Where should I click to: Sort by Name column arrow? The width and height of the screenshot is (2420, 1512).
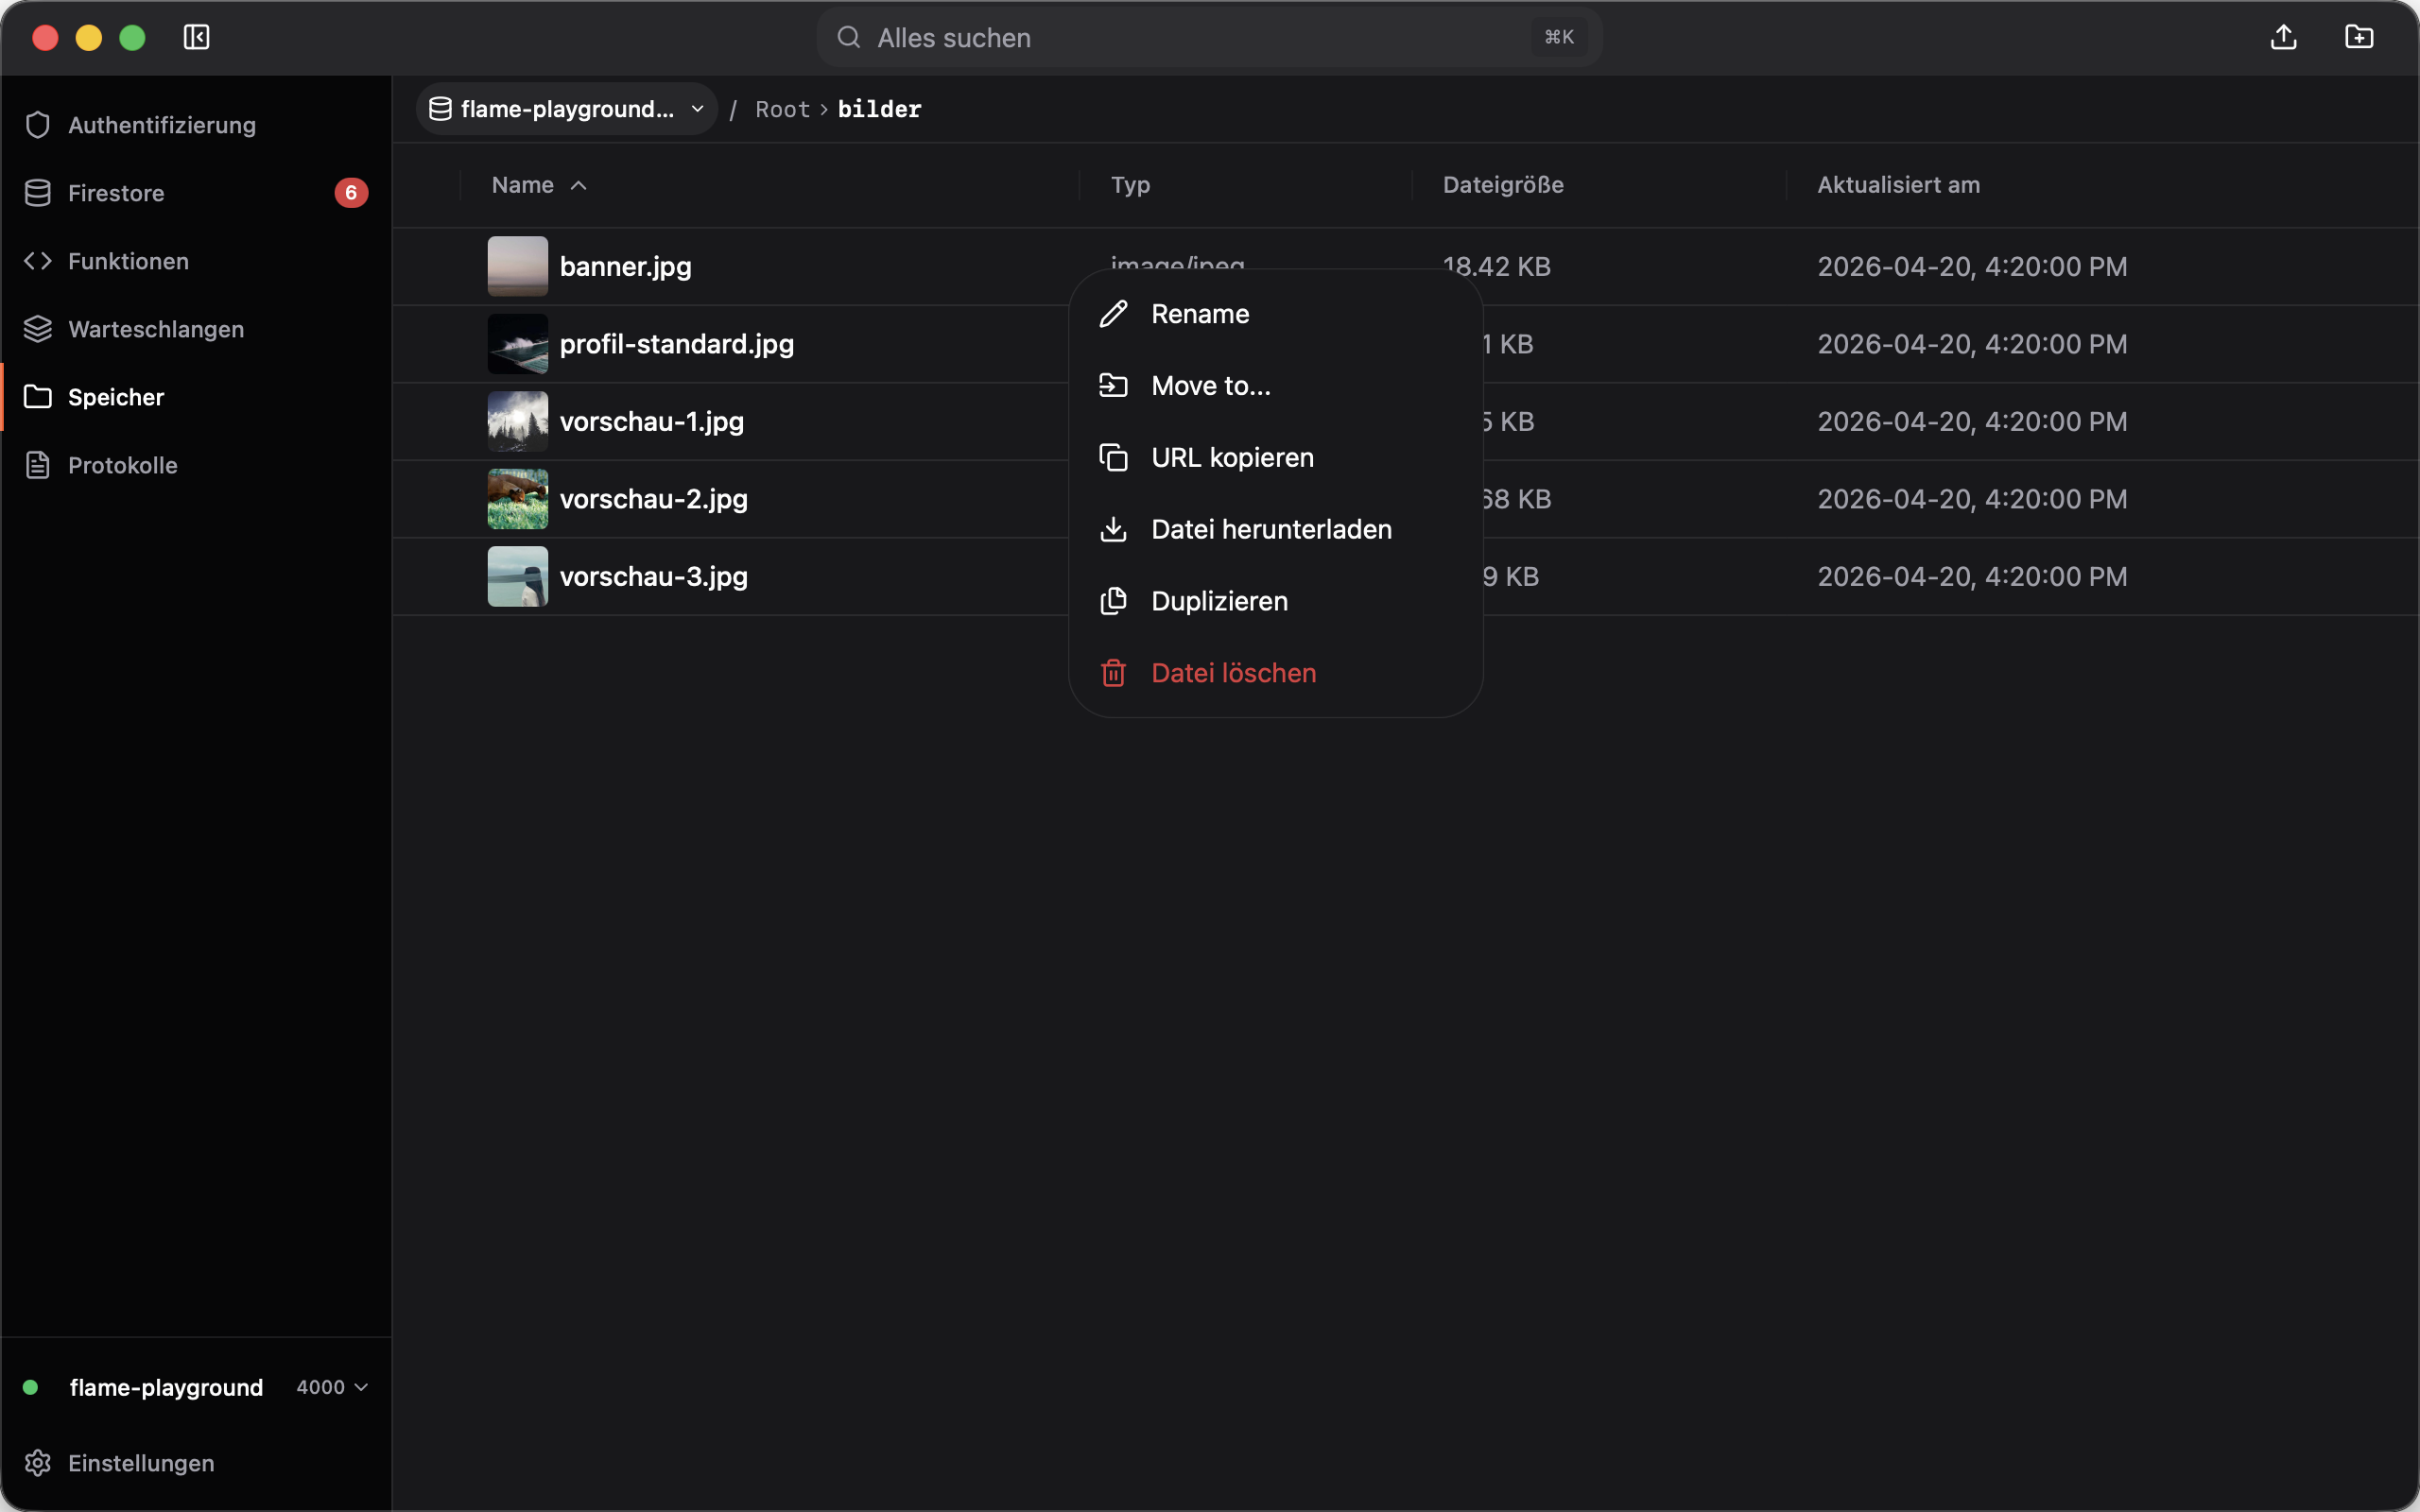[x=578, y=186]
